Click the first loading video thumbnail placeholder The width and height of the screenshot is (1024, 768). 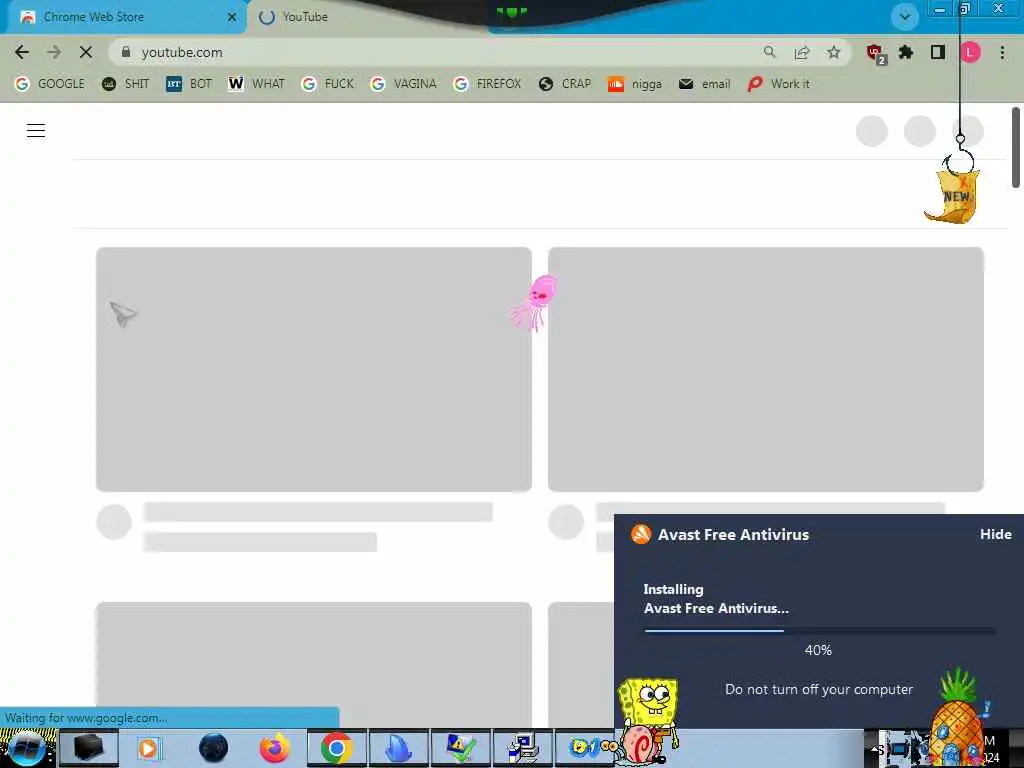pyautogui.click(x=313, y=369)
